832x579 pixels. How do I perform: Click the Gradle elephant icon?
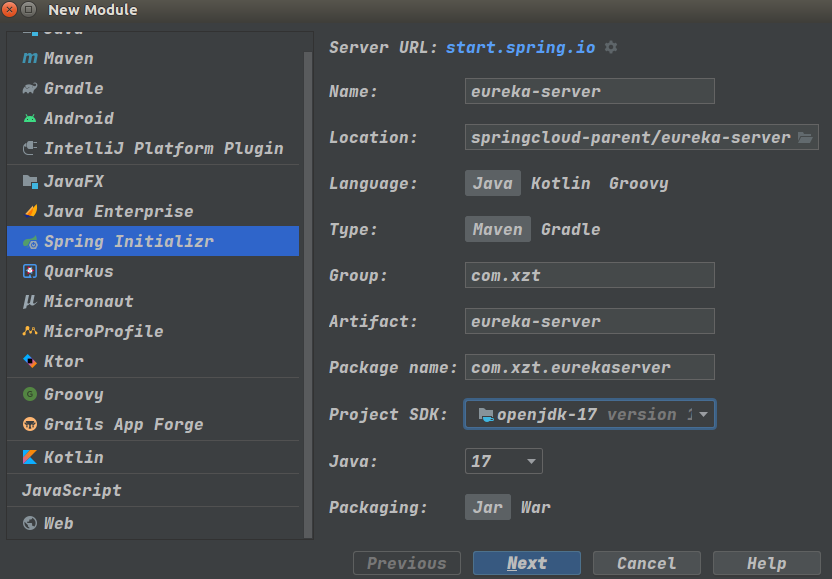[30, 89]
